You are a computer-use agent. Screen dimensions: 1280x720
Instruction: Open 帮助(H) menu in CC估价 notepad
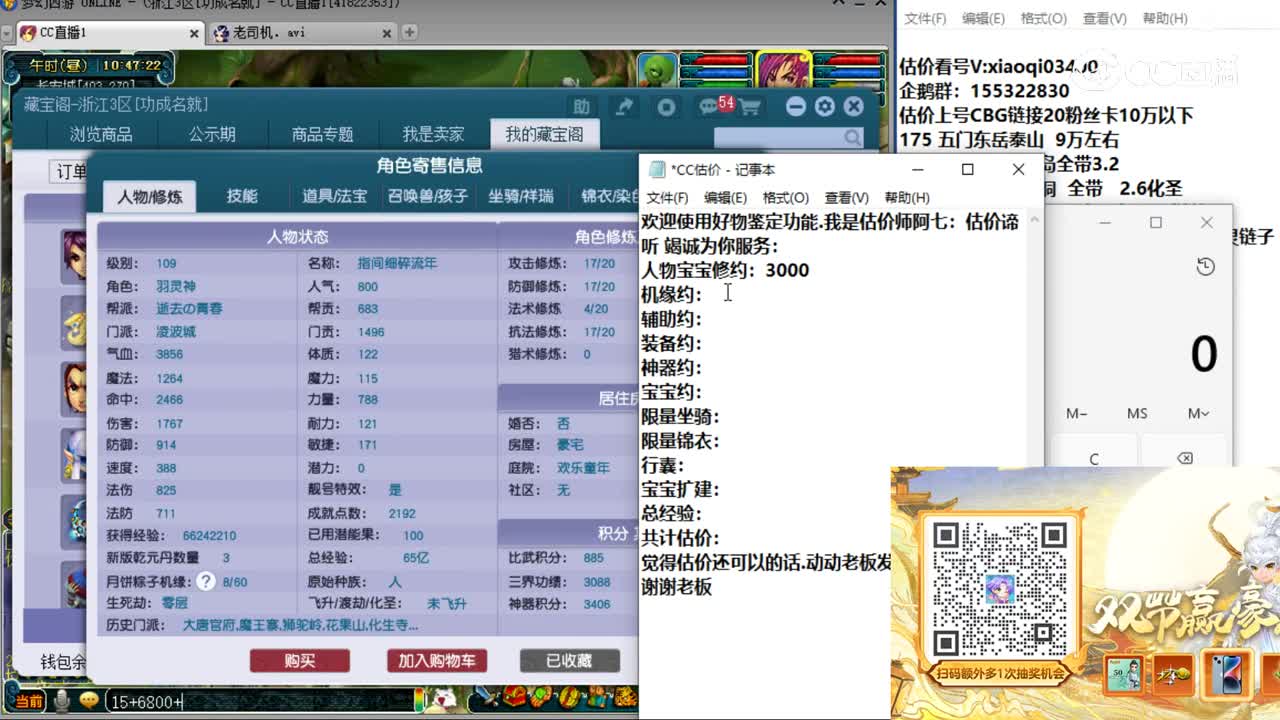(907, 198)
